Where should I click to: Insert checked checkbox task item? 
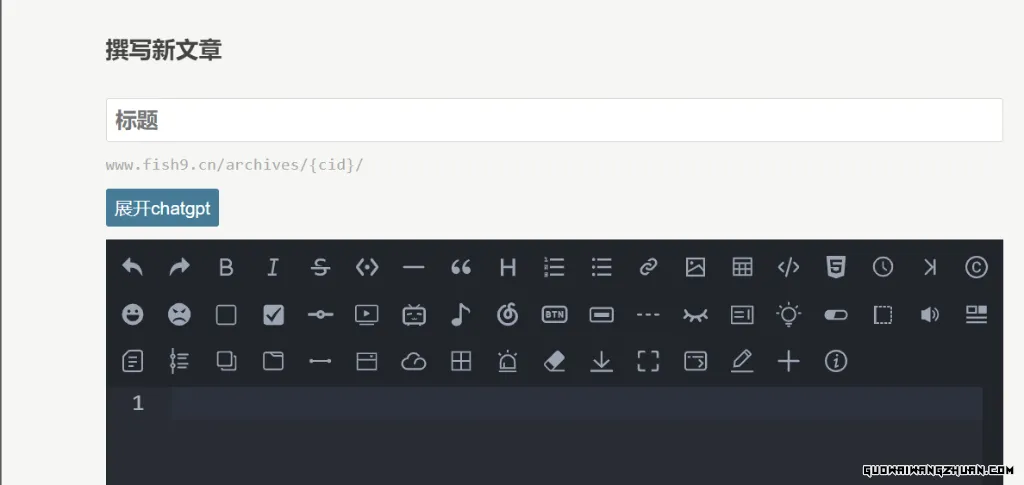point(273,315)
